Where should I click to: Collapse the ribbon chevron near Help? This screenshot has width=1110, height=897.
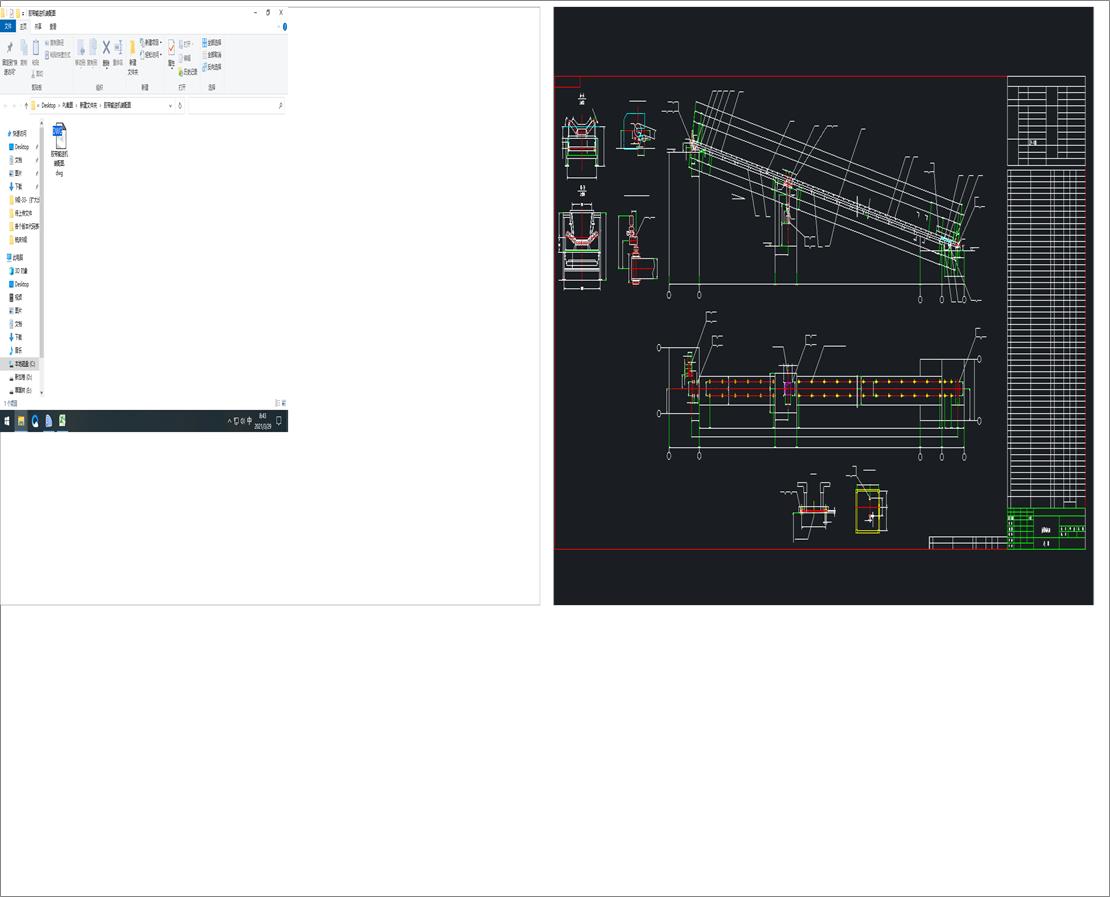click(278, 27)
